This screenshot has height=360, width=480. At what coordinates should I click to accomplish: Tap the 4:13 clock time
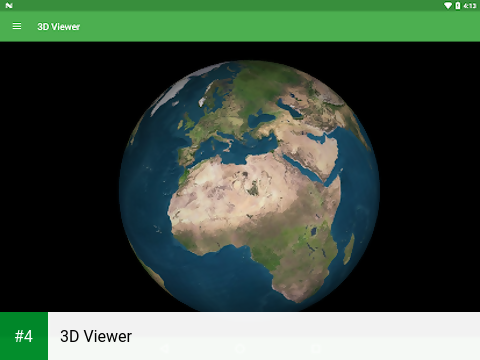[x=470, y=6]
